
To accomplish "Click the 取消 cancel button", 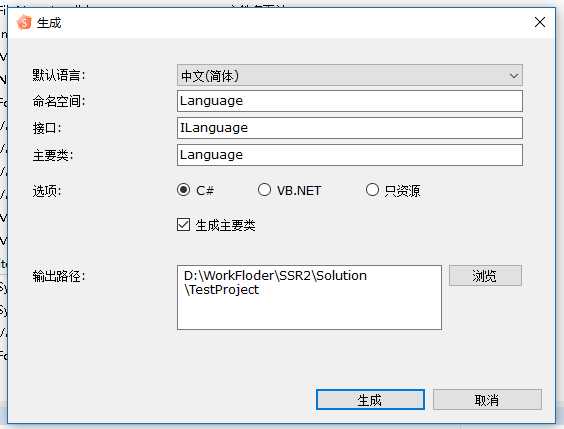I will (487, 400).
